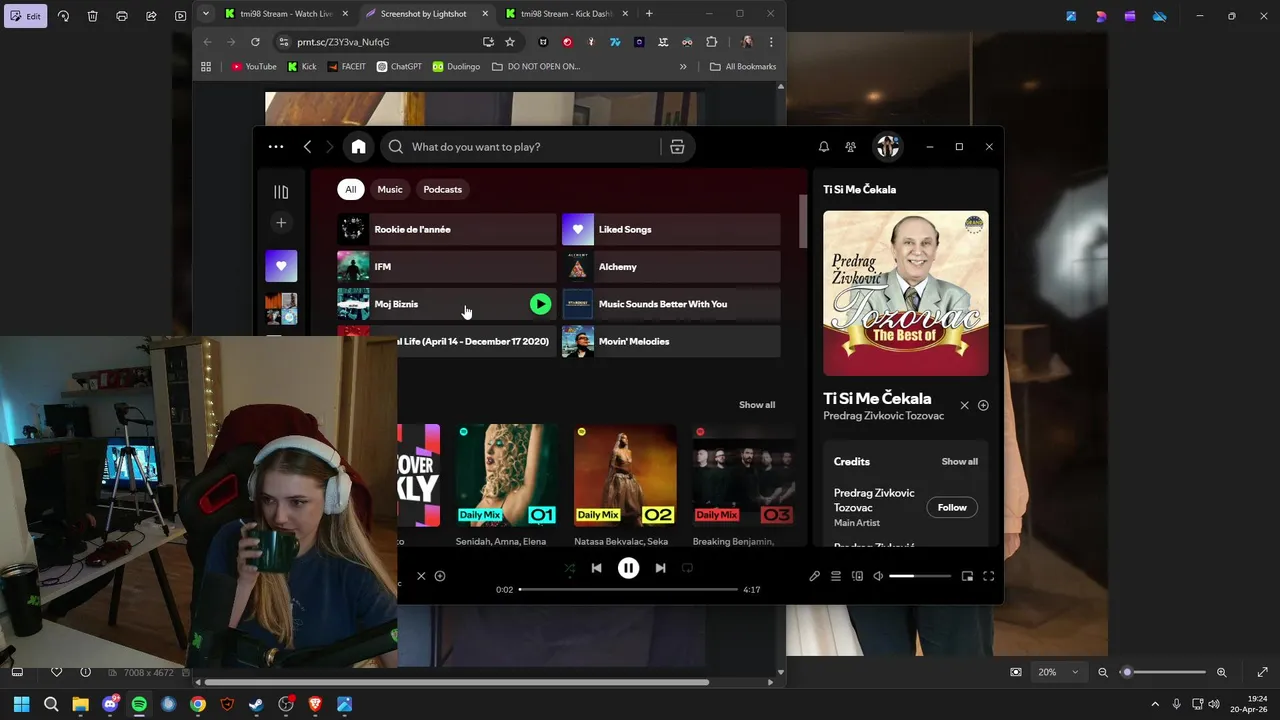Open Spotify Browse icon beside search

pyautogui.click(x=677, y=147)
